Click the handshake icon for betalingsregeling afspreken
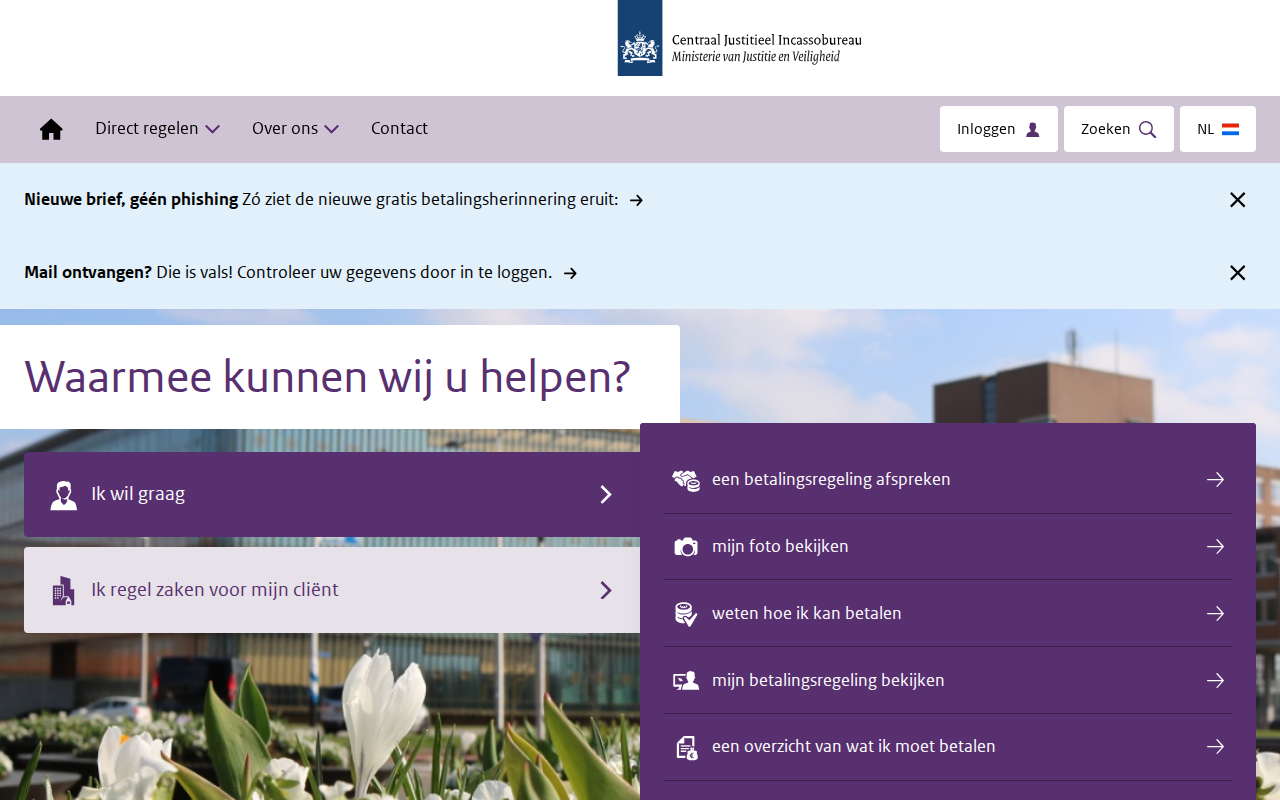Image resolution: width=1280 pixels, height=800 pixels. click(685, 480)
